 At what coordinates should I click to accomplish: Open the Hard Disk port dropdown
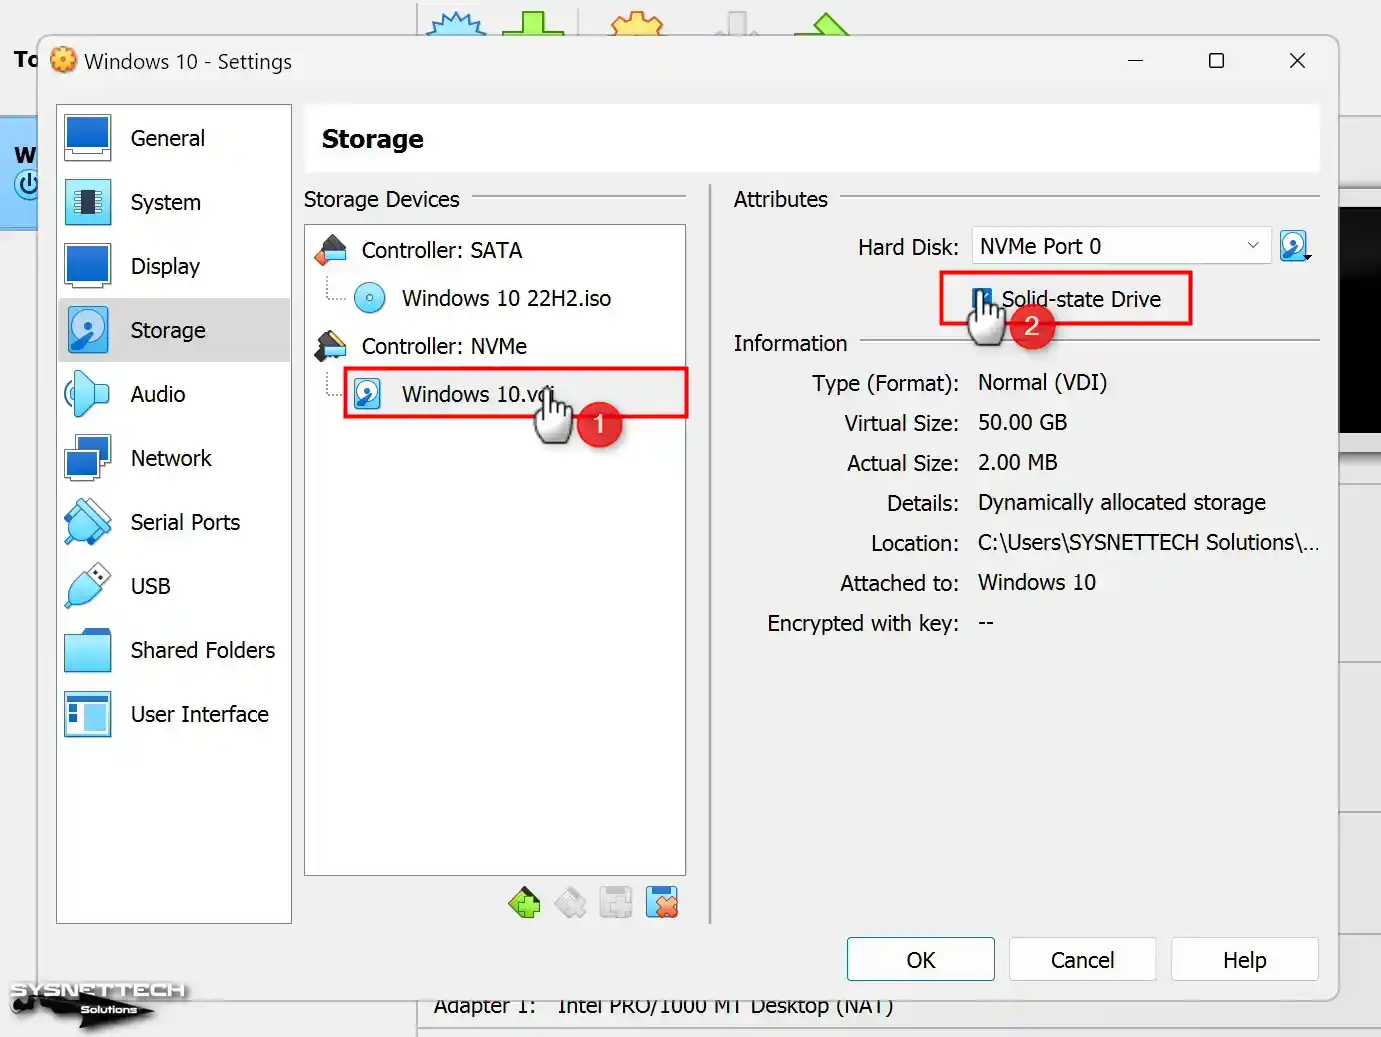pyautogui.click(x=1121, y=246)
